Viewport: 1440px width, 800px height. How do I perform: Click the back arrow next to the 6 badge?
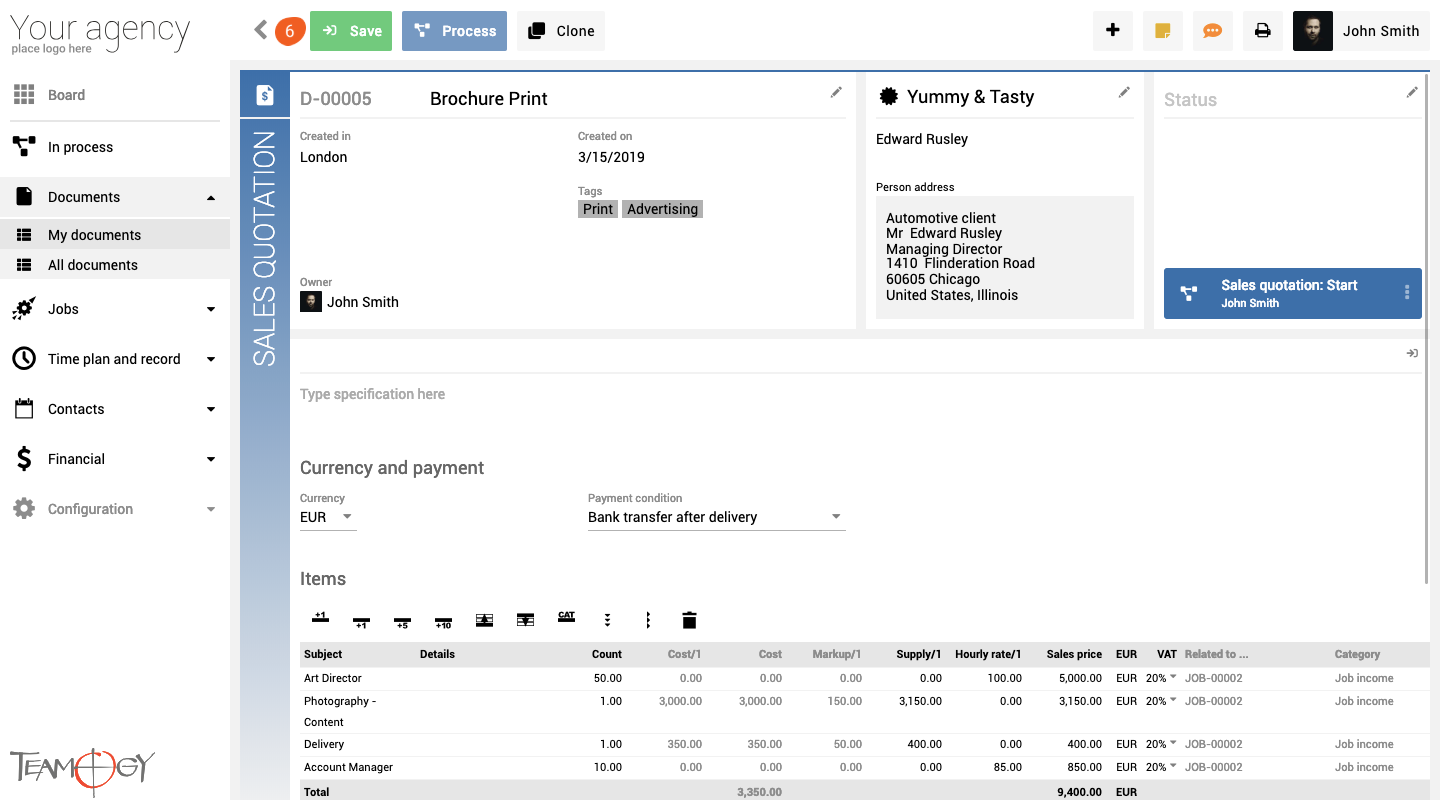[261, 30]
